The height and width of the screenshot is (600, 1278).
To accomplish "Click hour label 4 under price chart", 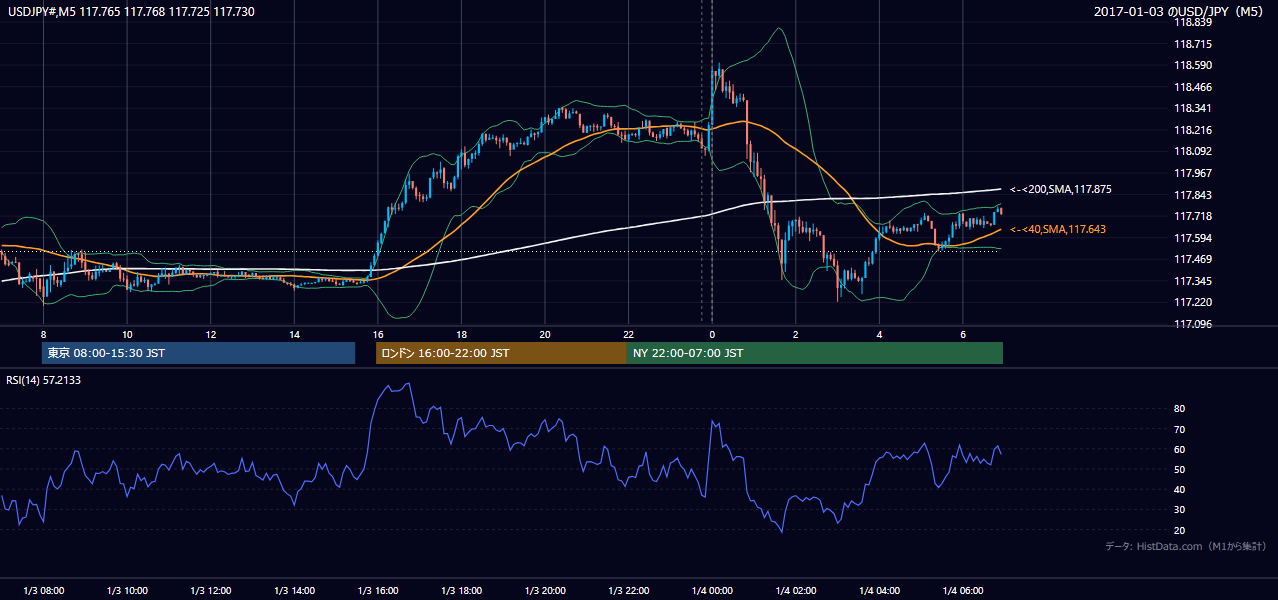I will (879, 334).
